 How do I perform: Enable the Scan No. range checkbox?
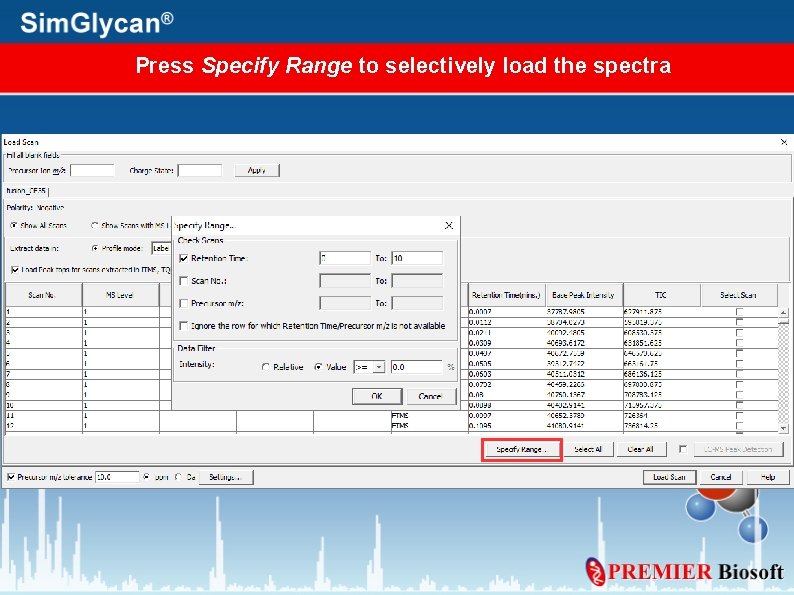184,281
